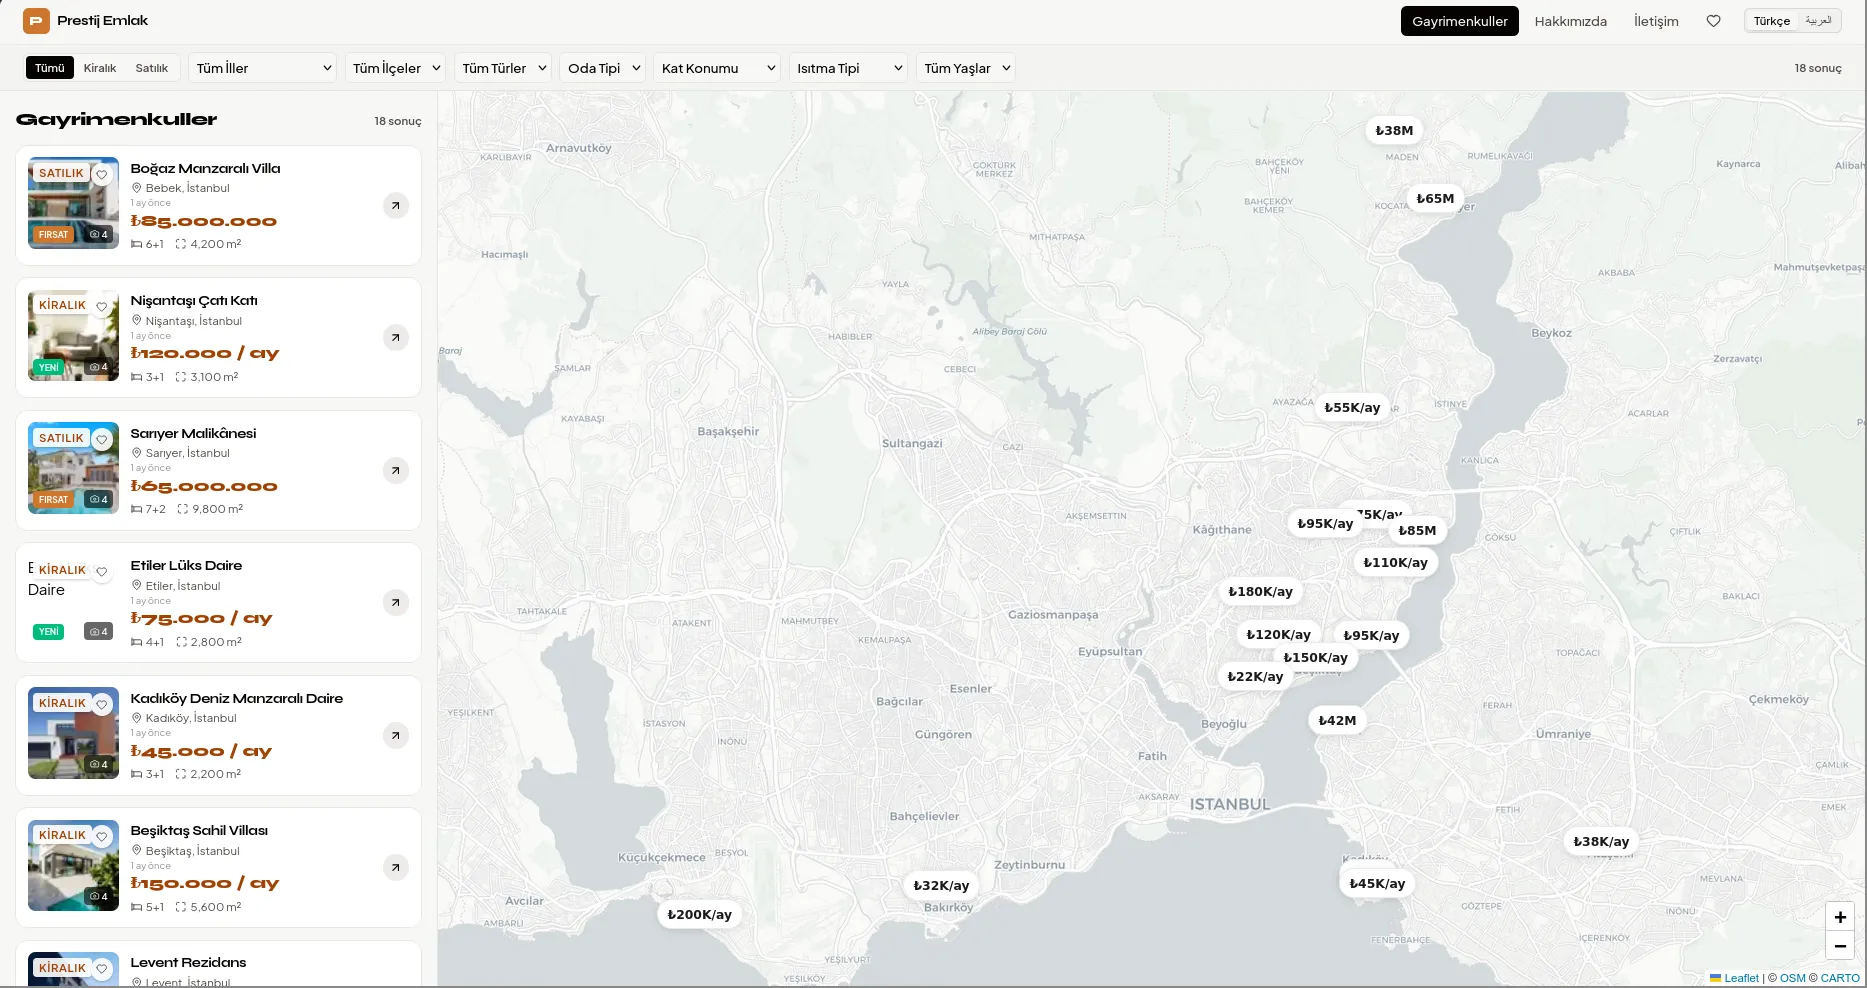The image size is (1867, 988).
Task: Select the ₺38K/ay map marker
Action: click(x=1601, y=841)
